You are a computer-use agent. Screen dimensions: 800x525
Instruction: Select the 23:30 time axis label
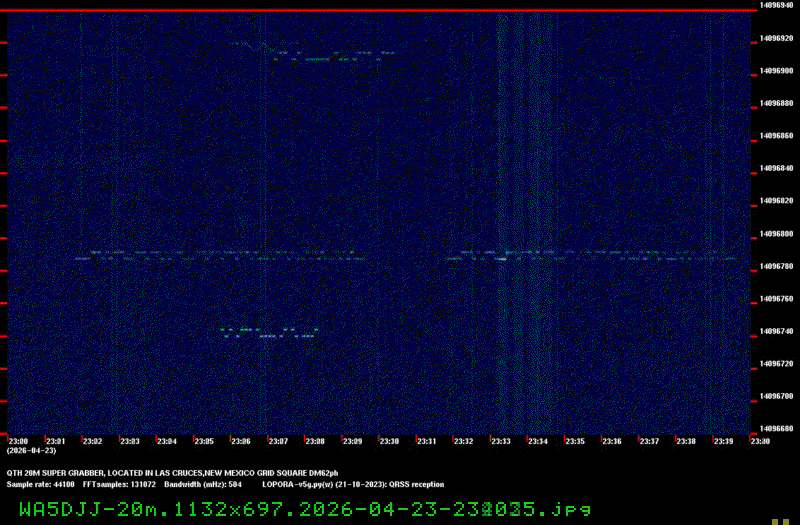tap(389, 441)
